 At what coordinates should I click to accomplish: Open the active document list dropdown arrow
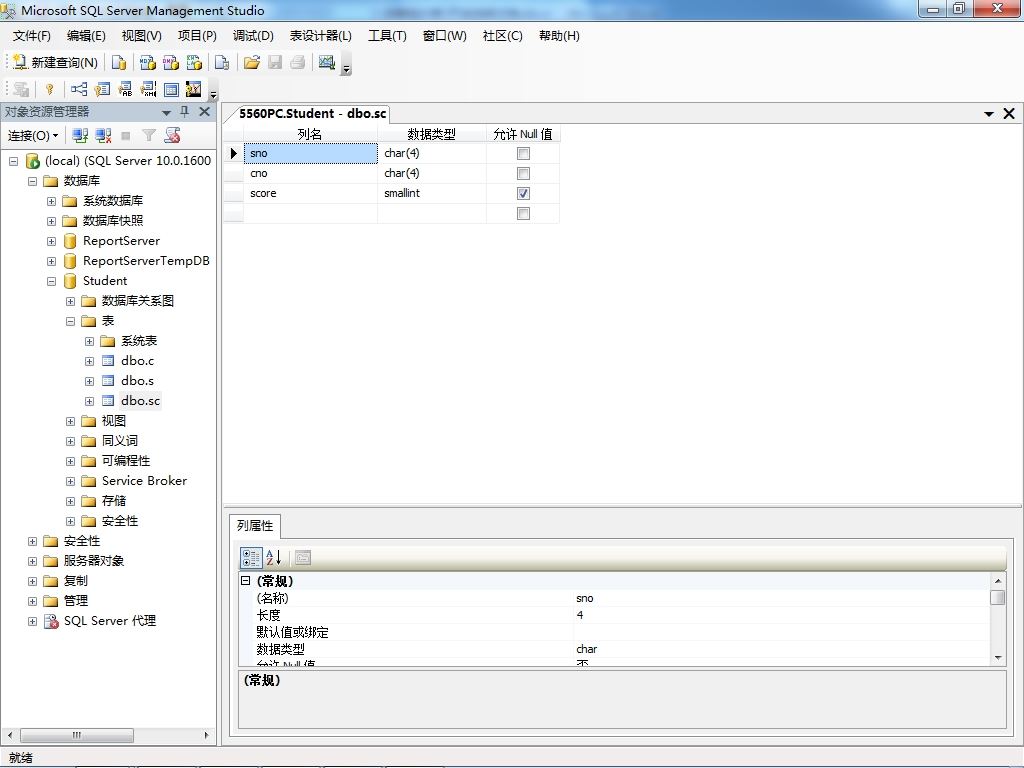[x=989, y=114]
